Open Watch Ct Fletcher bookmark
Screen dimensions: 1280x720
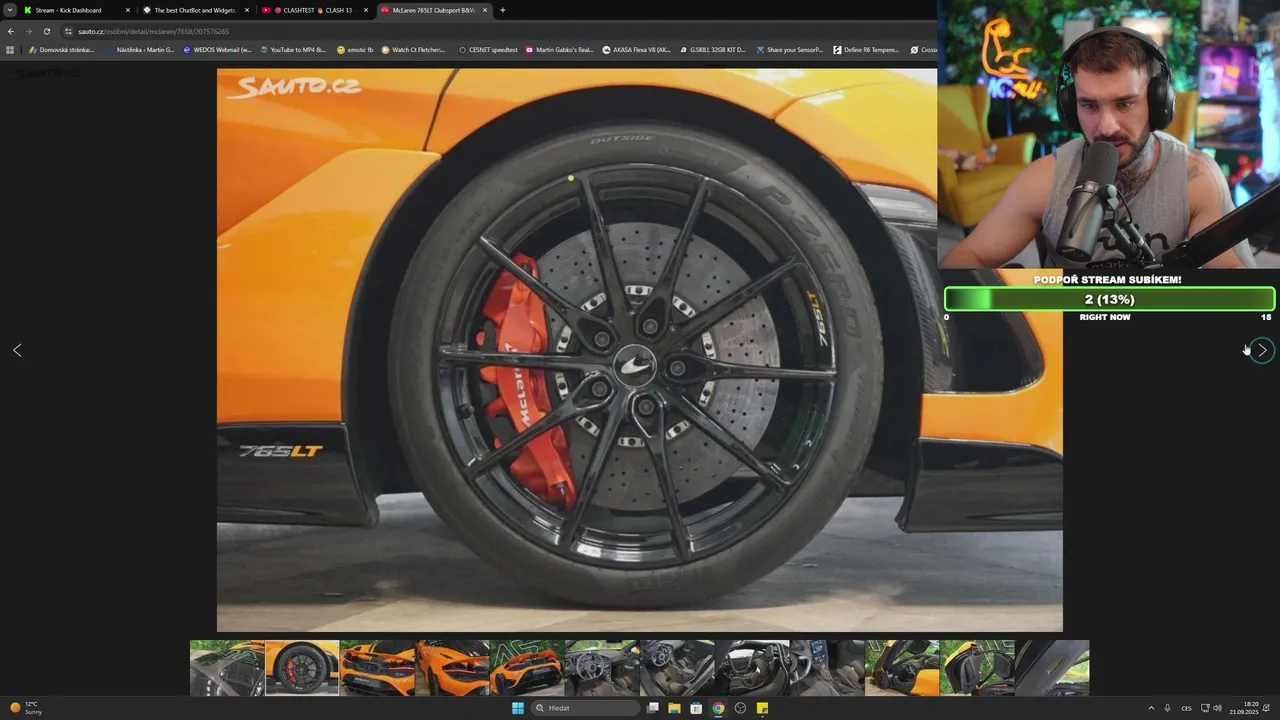click(413, 49)
